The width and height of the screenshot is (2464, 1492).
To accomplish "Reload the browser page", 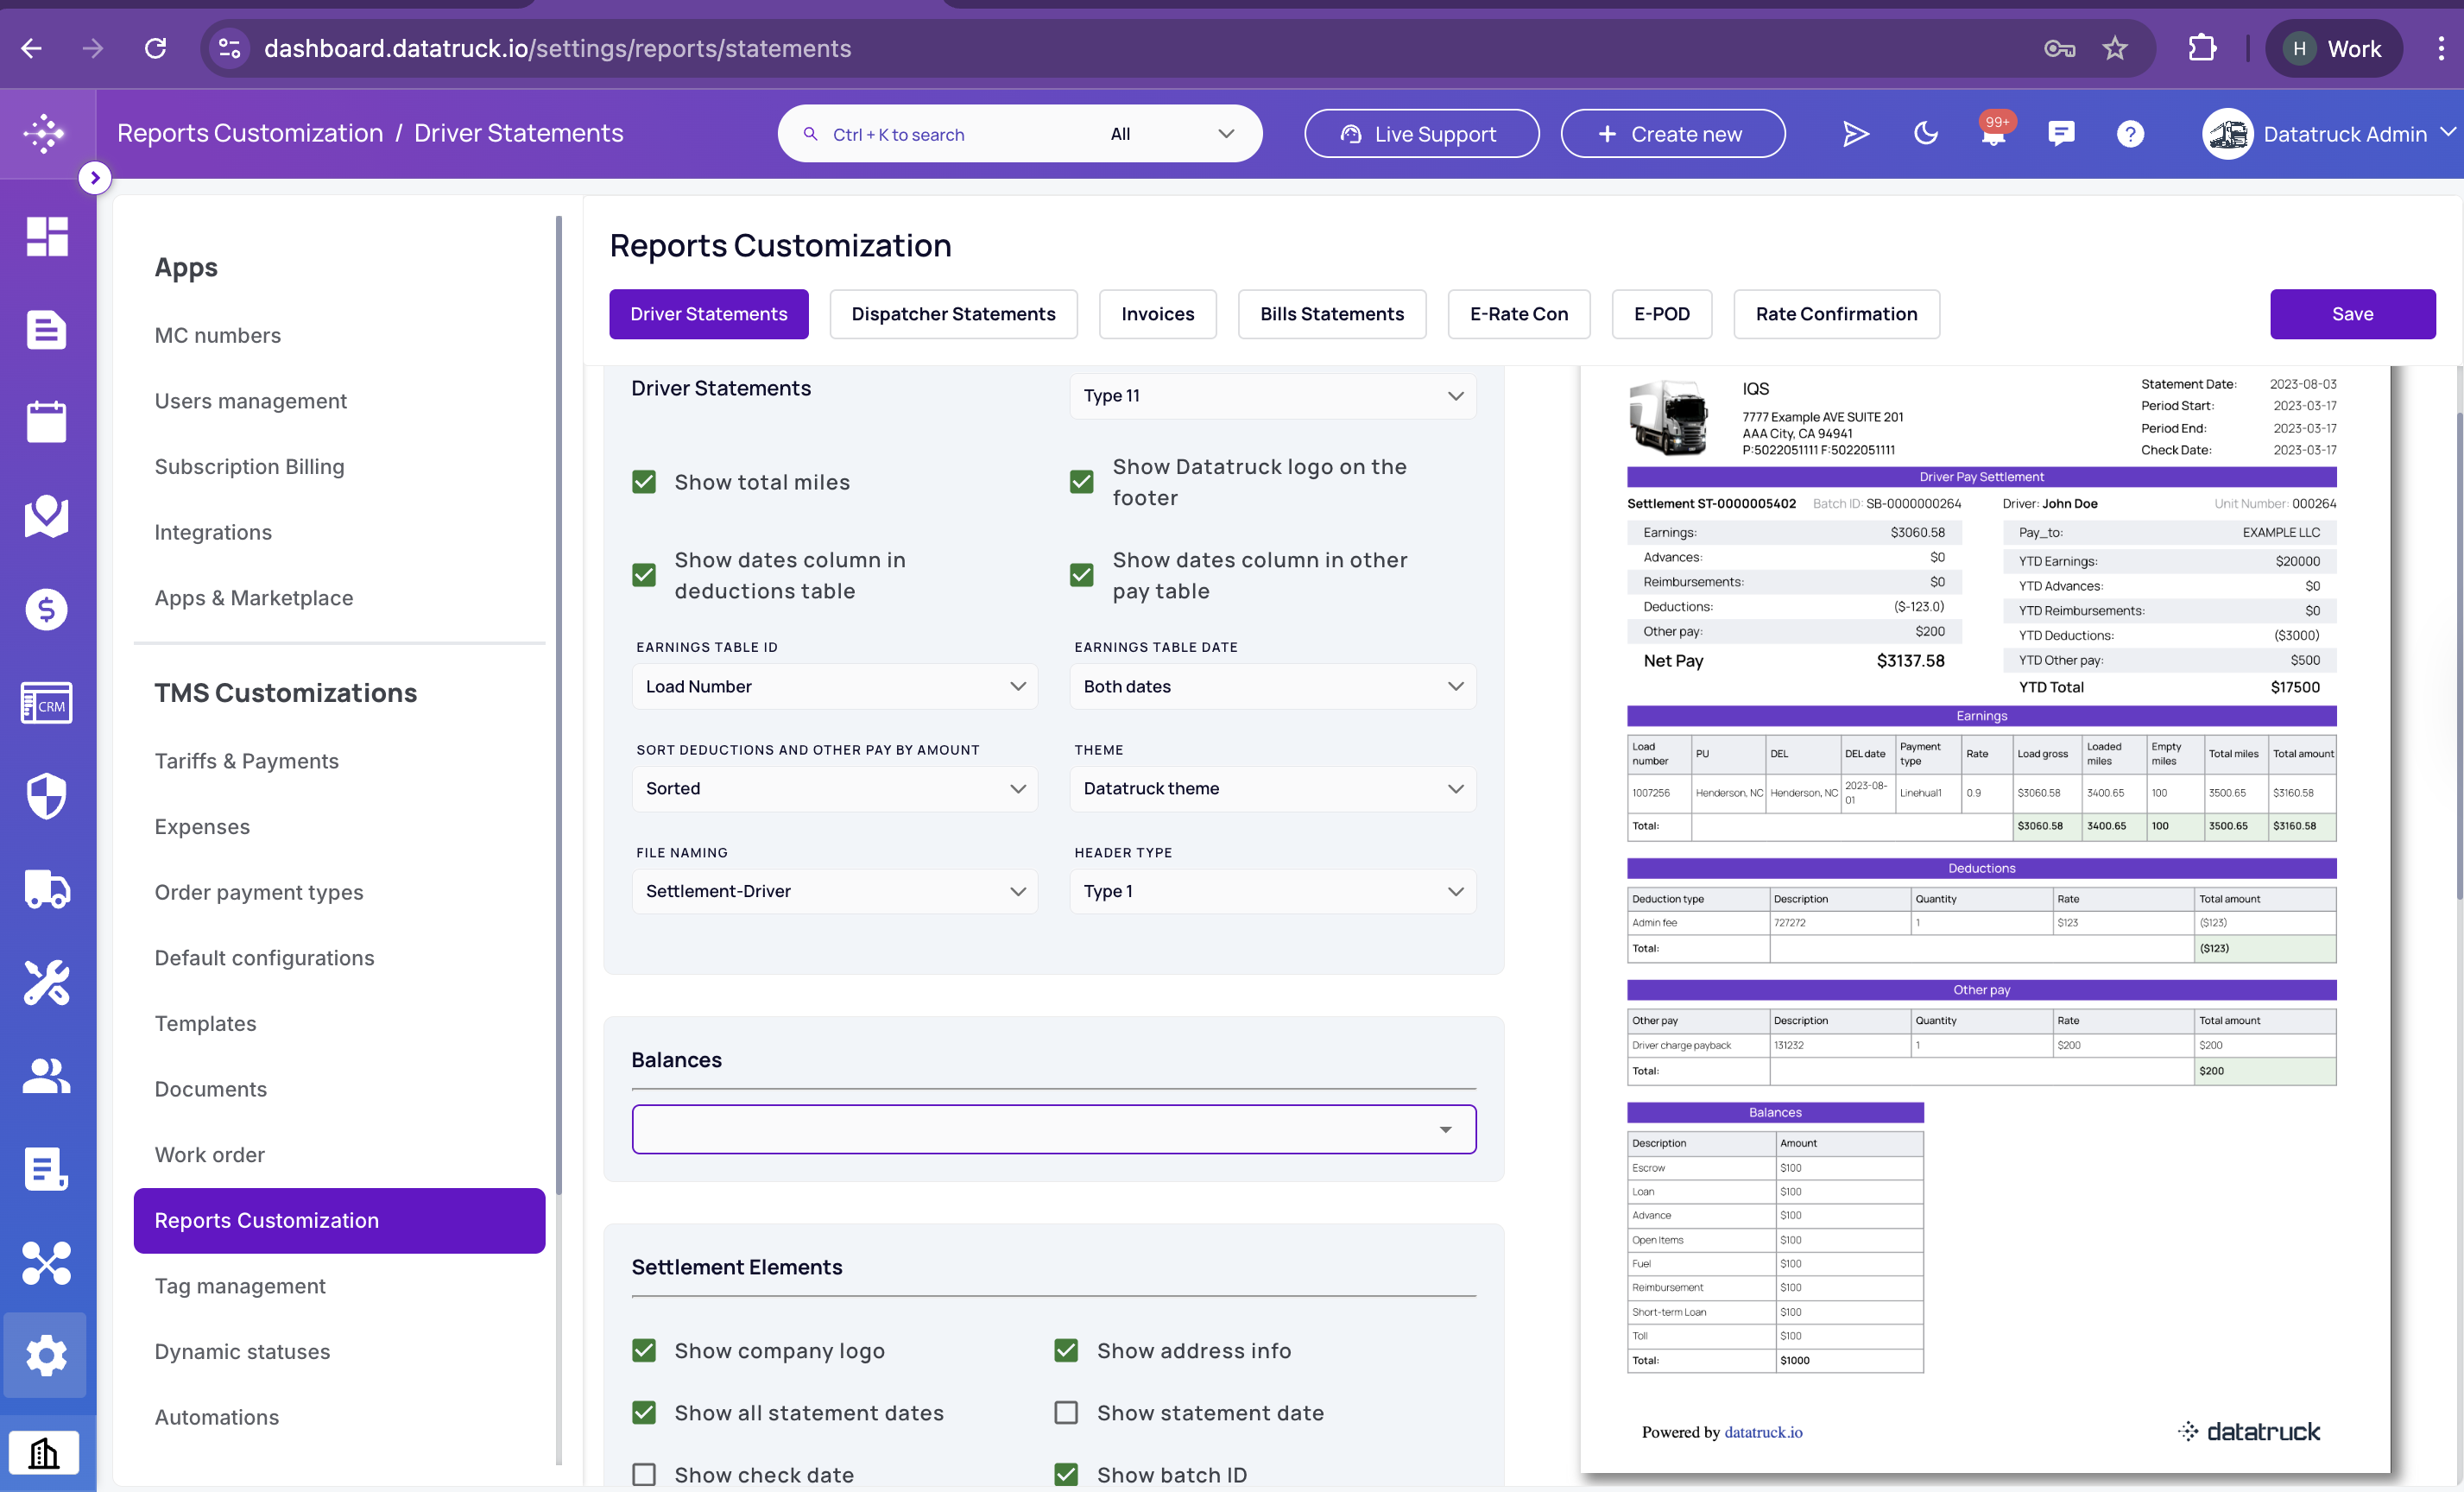I will (x=156, y=48).
